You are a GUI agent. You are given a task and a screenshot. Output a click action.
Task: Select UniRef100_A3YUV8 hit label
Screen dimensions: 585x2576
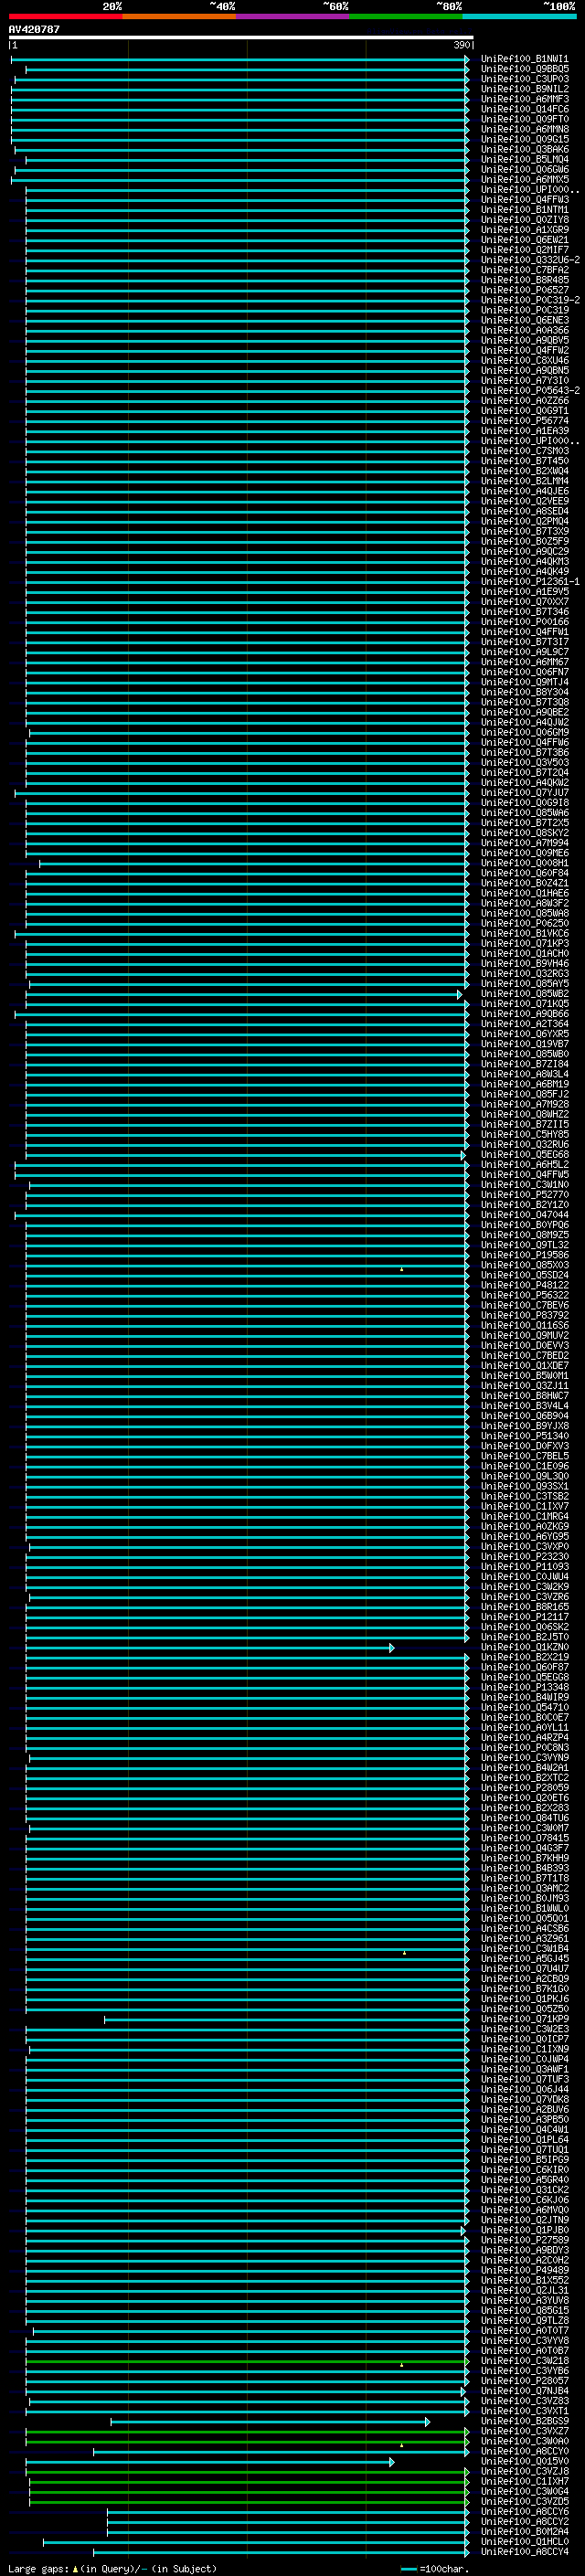click(x=524, y=2301)
